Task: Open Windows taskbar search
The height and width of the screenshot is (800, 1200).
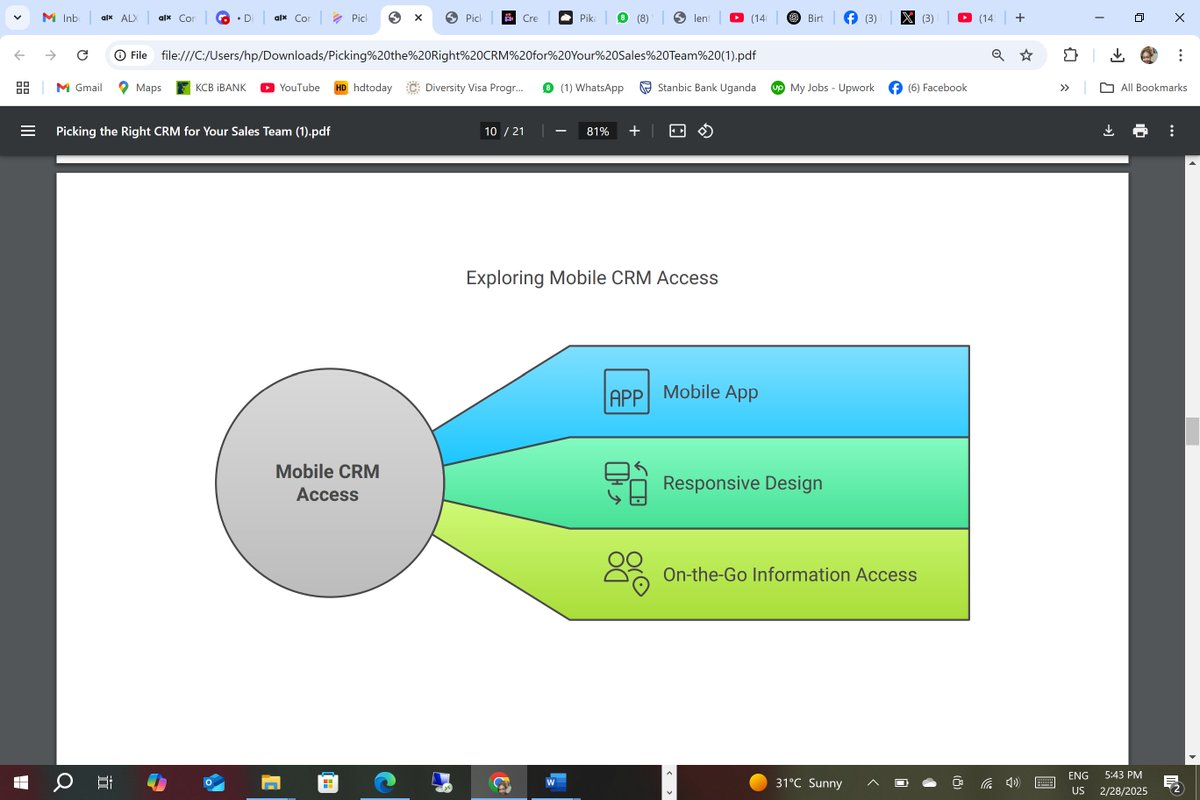Action: [x=63, y=782]
